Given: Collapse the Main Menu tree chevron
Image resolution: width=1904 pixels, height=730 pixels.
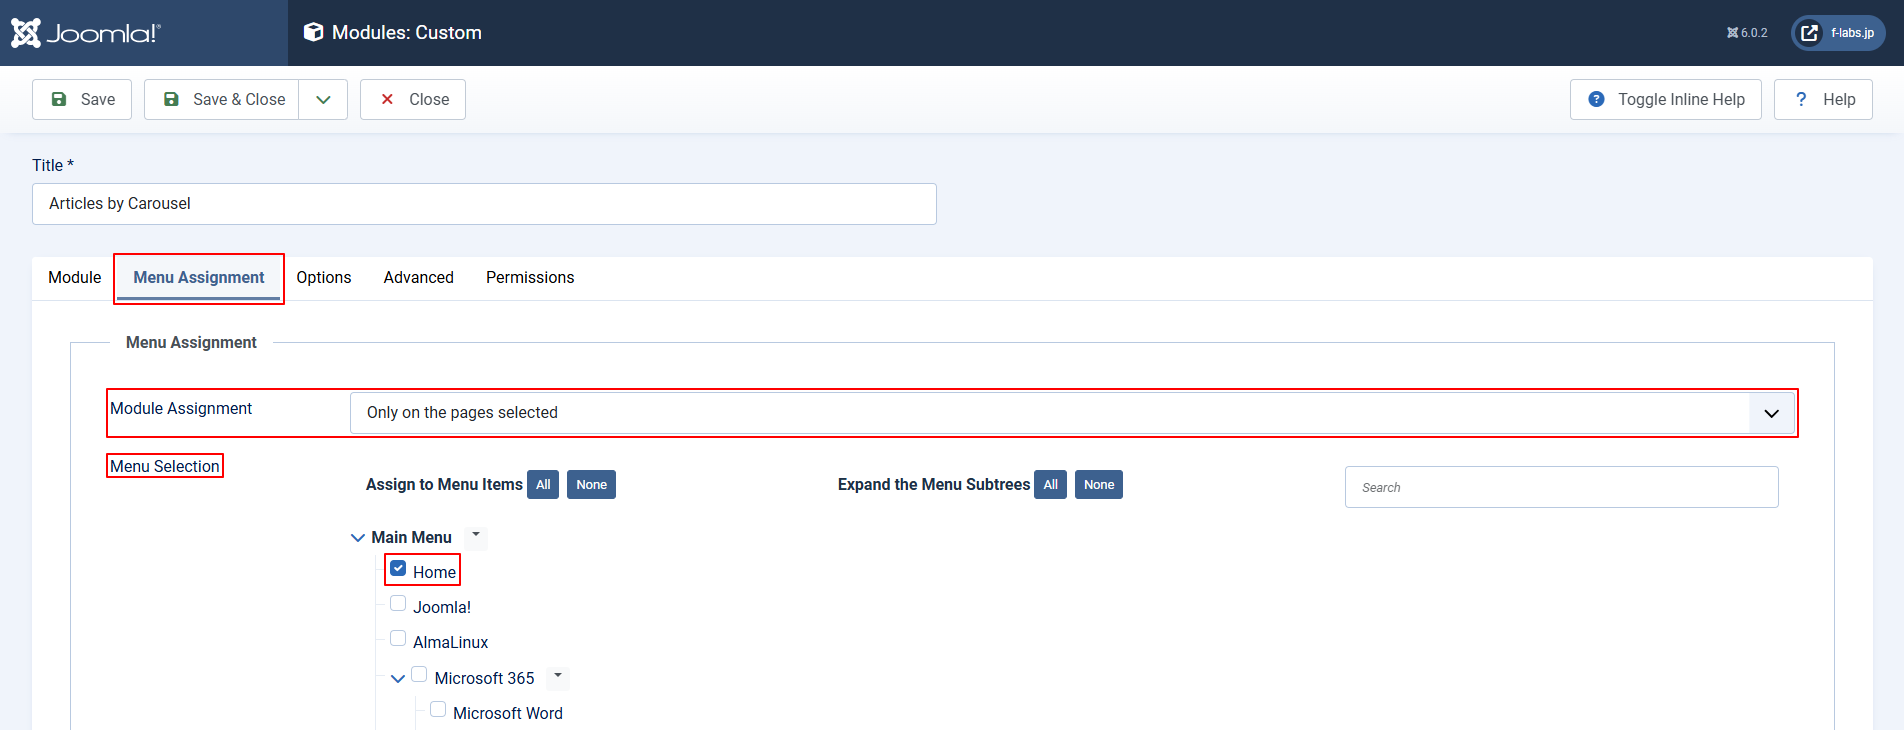Looking at the screenshot, I should click(x=358, y=538).
